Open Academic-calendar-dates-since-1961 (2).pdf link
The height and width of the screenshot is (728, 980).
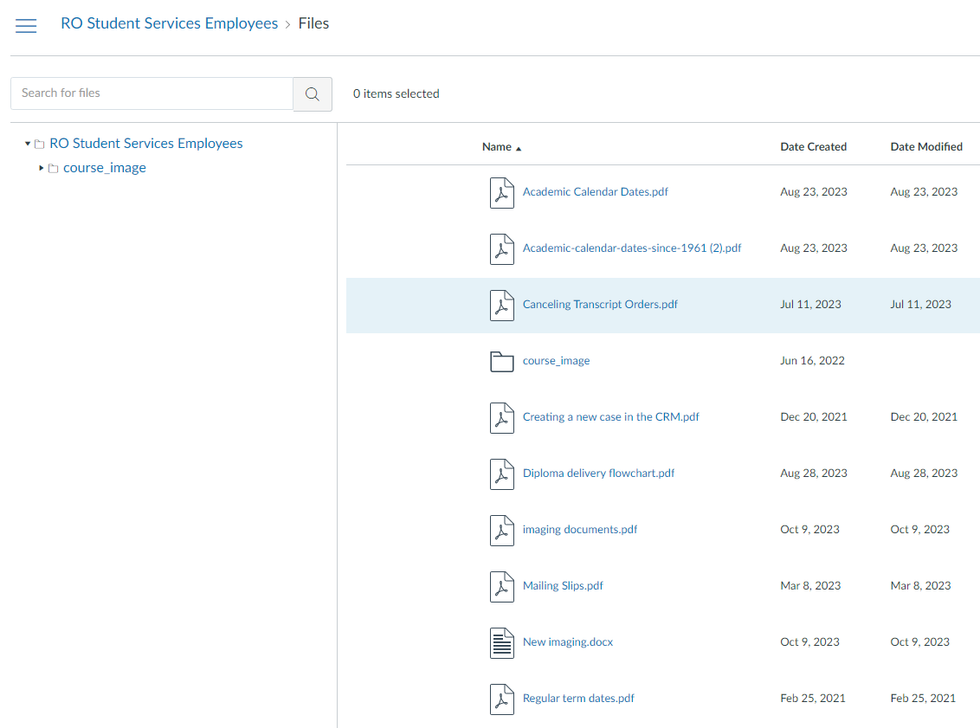pyautogui.click(x=632, y=248)
